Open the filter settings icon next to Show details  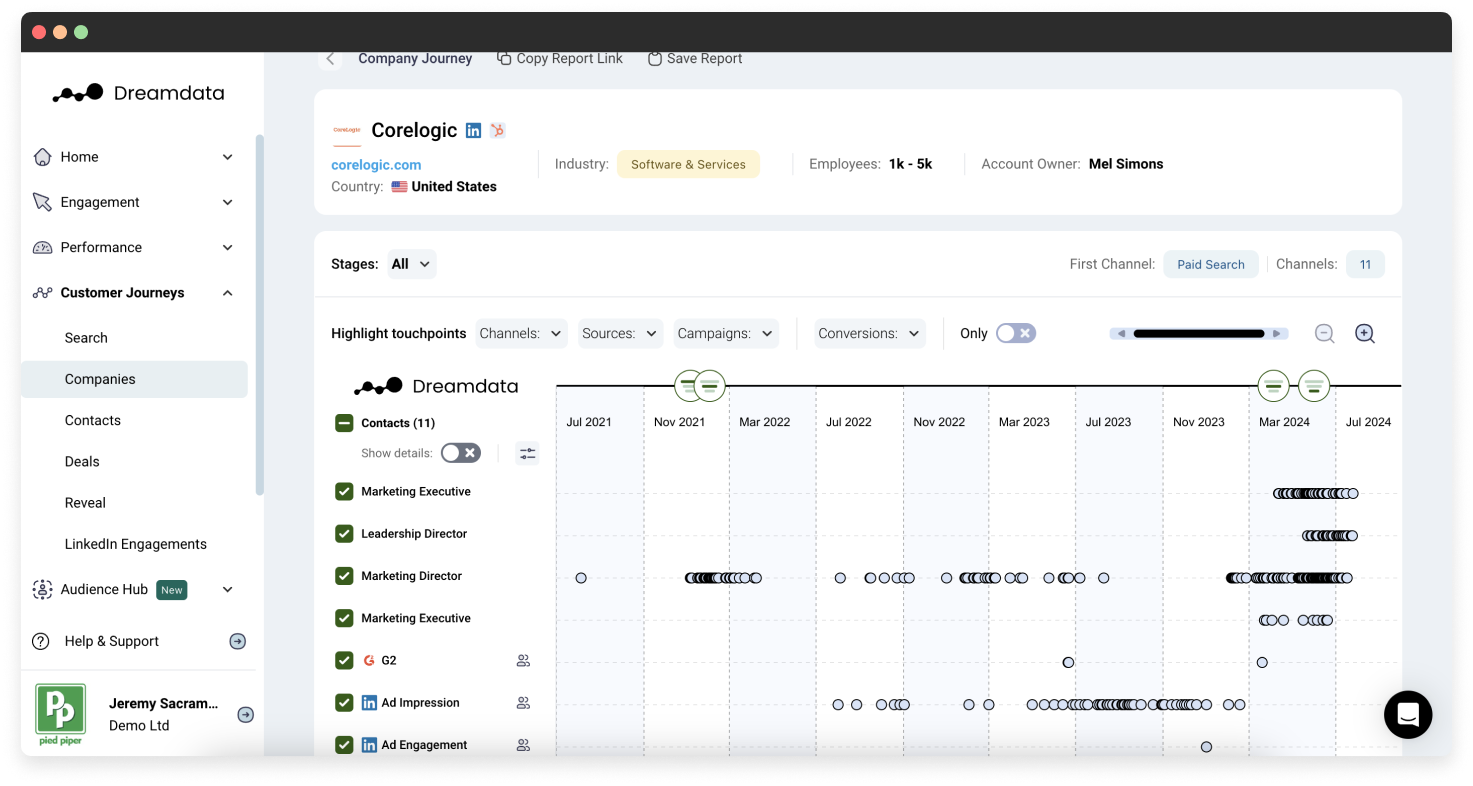[528, 453]
